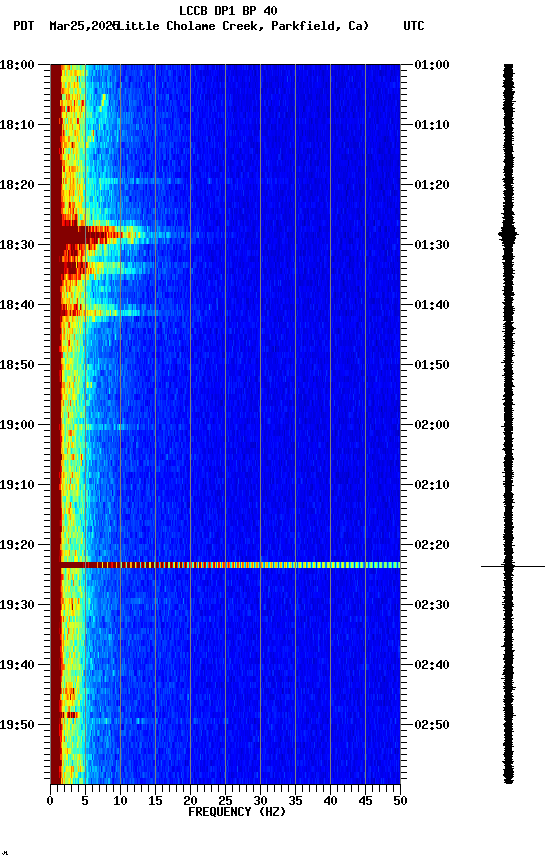Click the 01:10 UTC time label
This screenshot has width=552, height=864.
[x=432, y=125]
